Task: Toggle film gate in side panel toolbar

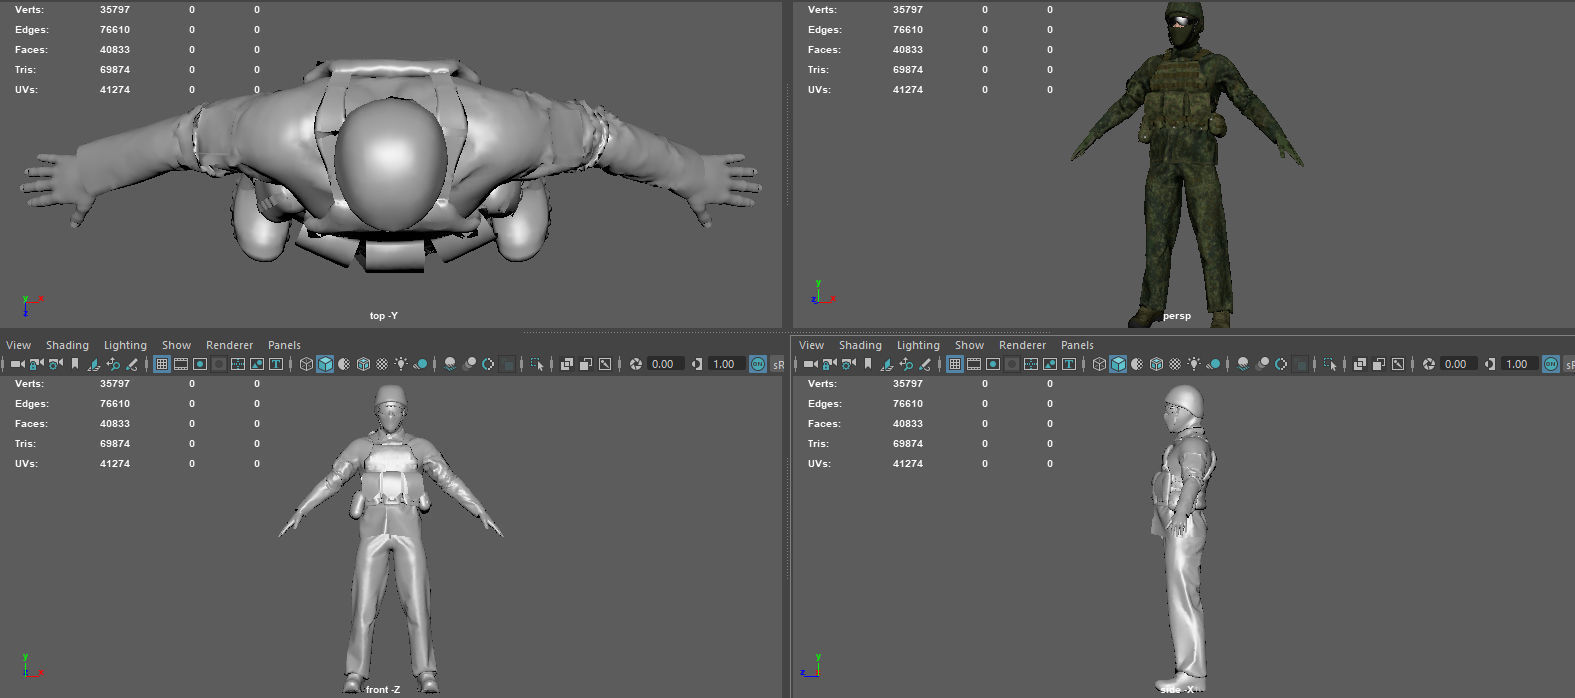Action: coord(974,364)
